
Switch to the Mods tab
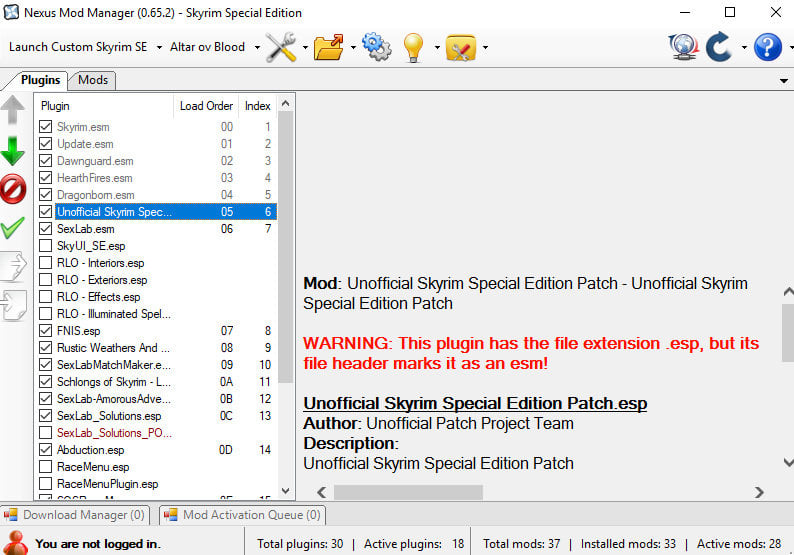tap(93, 80)
